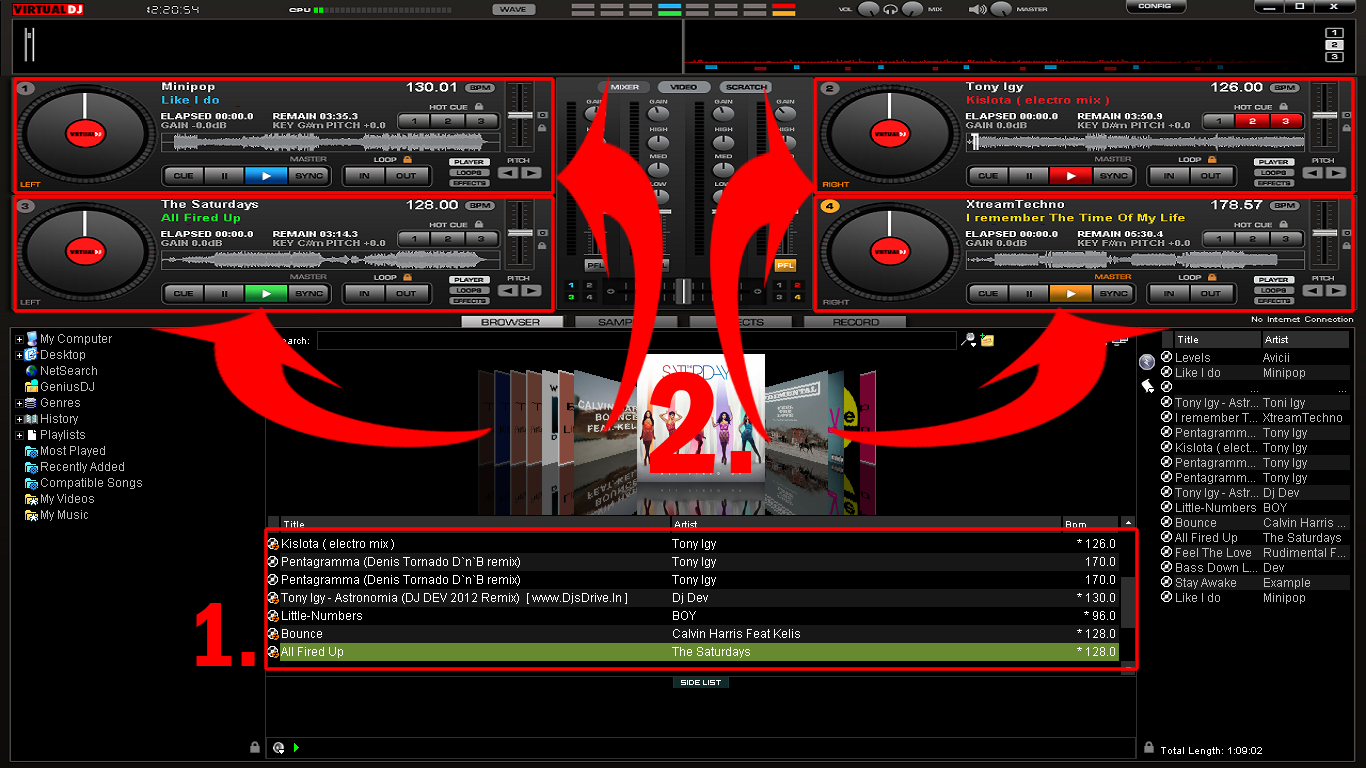
Task: Click the master speaker icon
Action: click(977, 9)
